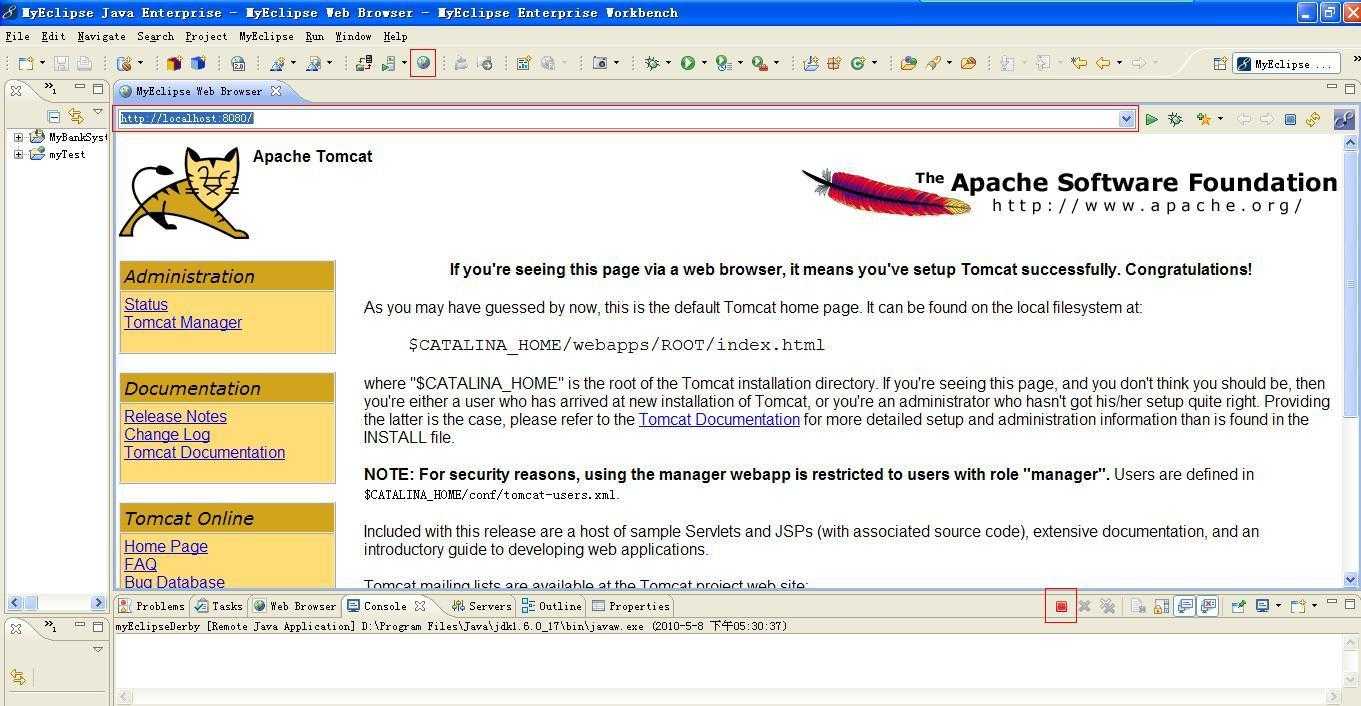Toggle Scroll Lock in Console toolbar
The image size is (1361, 706).
1161,606
